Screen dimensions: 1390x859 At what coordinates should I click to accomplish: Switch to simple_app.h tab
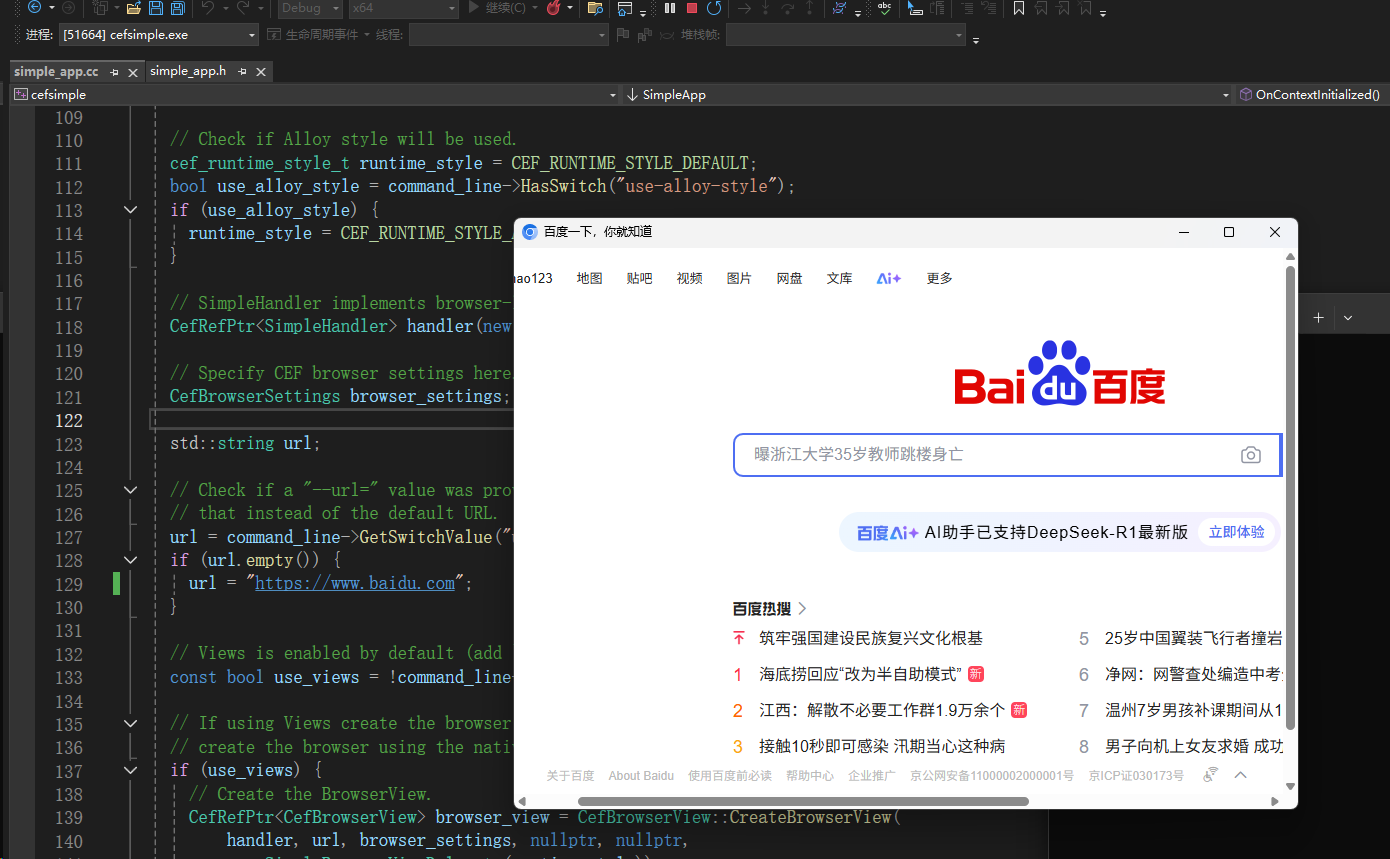point(188,71)
